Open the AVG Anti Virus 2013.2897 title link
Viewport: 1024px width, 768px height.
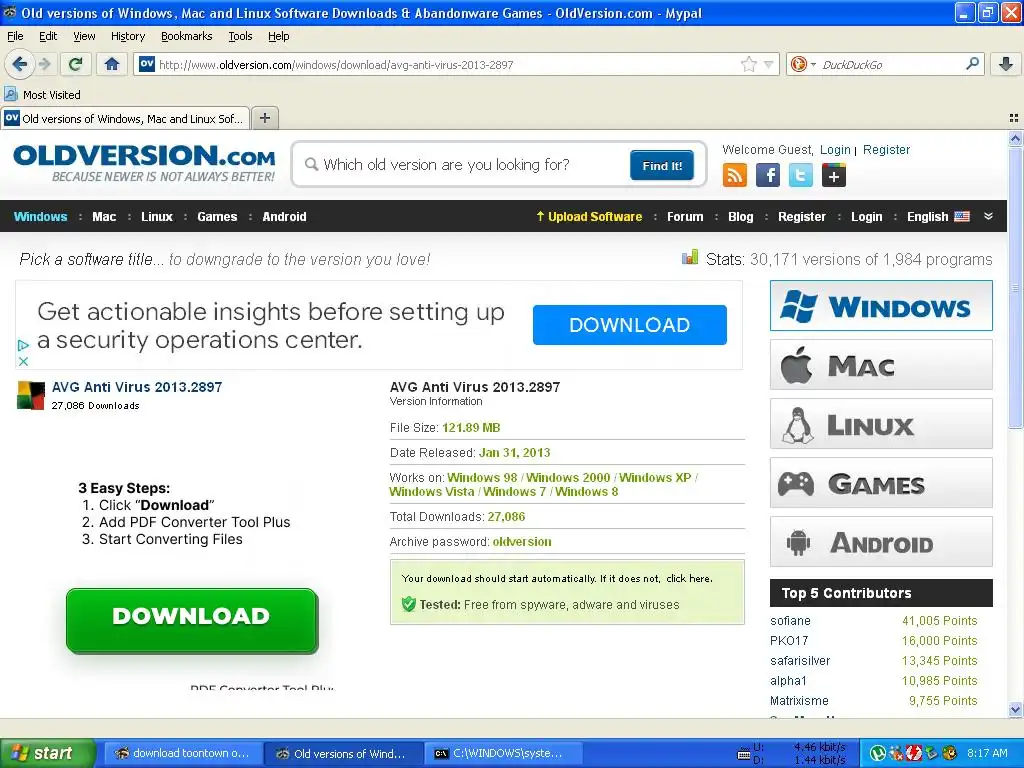pyautogui.click(x=137, y=387)
